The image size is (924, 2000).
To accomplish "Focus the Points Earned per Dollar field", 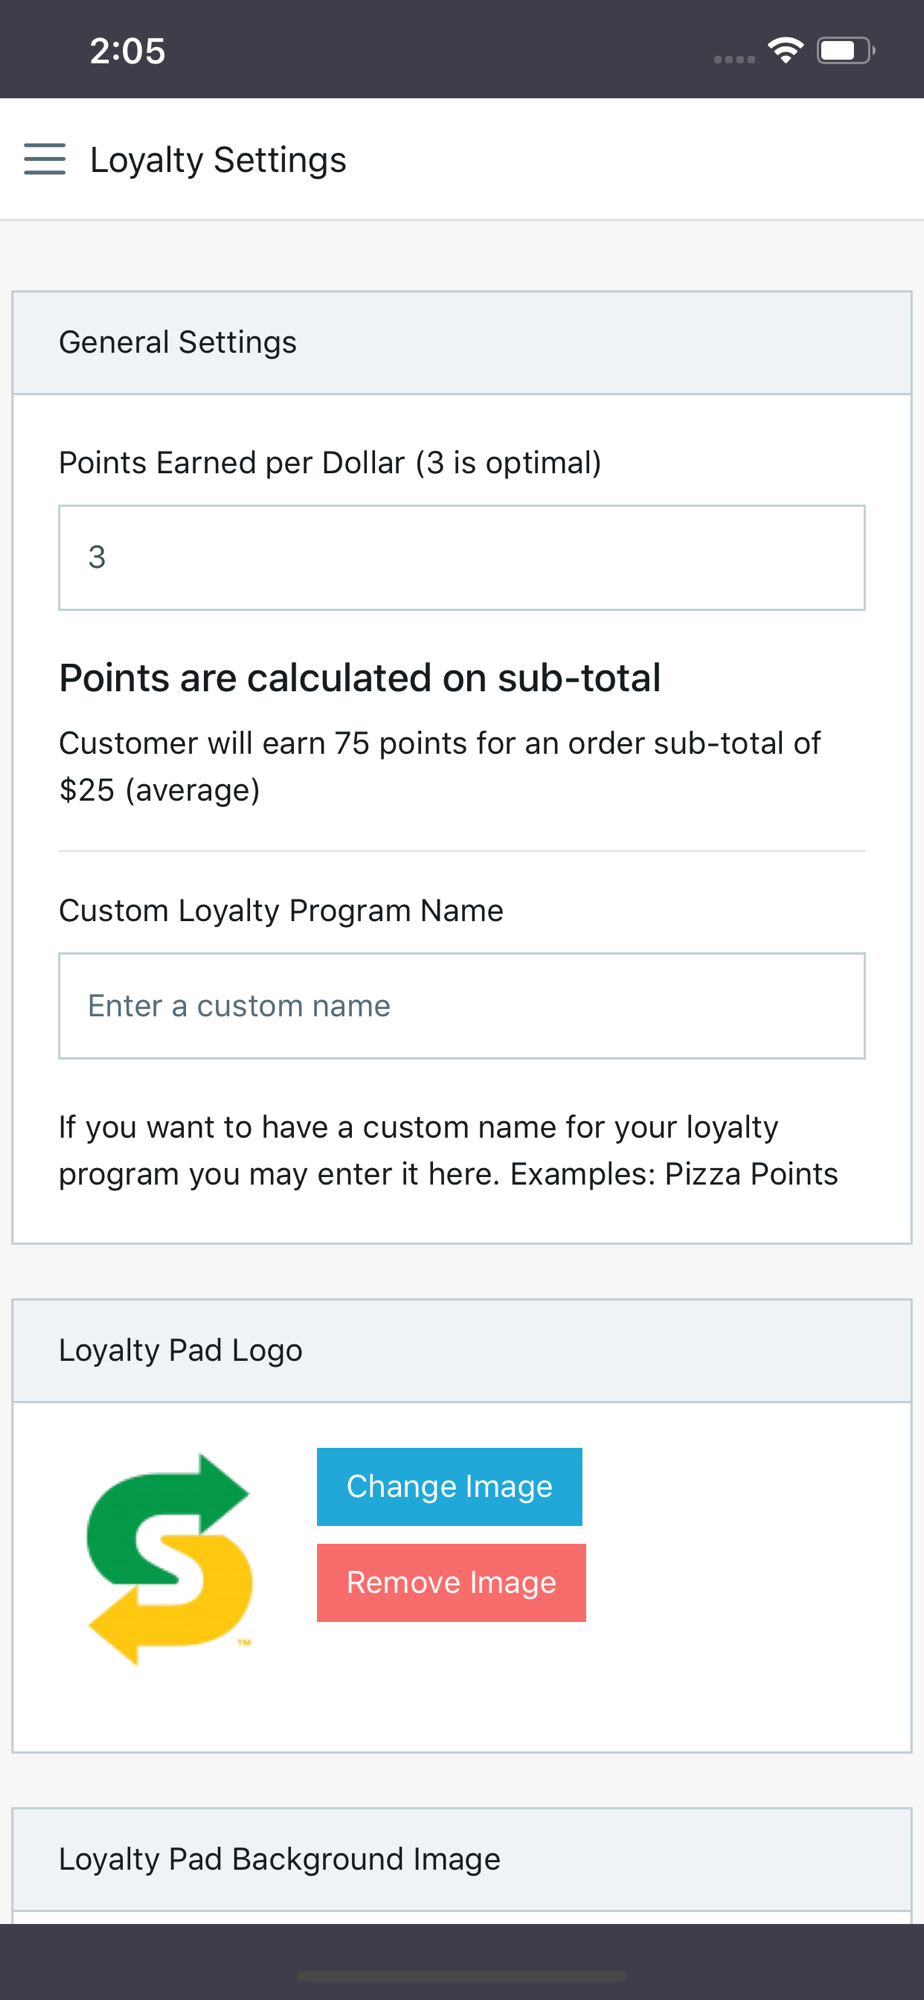I will coord(462,558).
